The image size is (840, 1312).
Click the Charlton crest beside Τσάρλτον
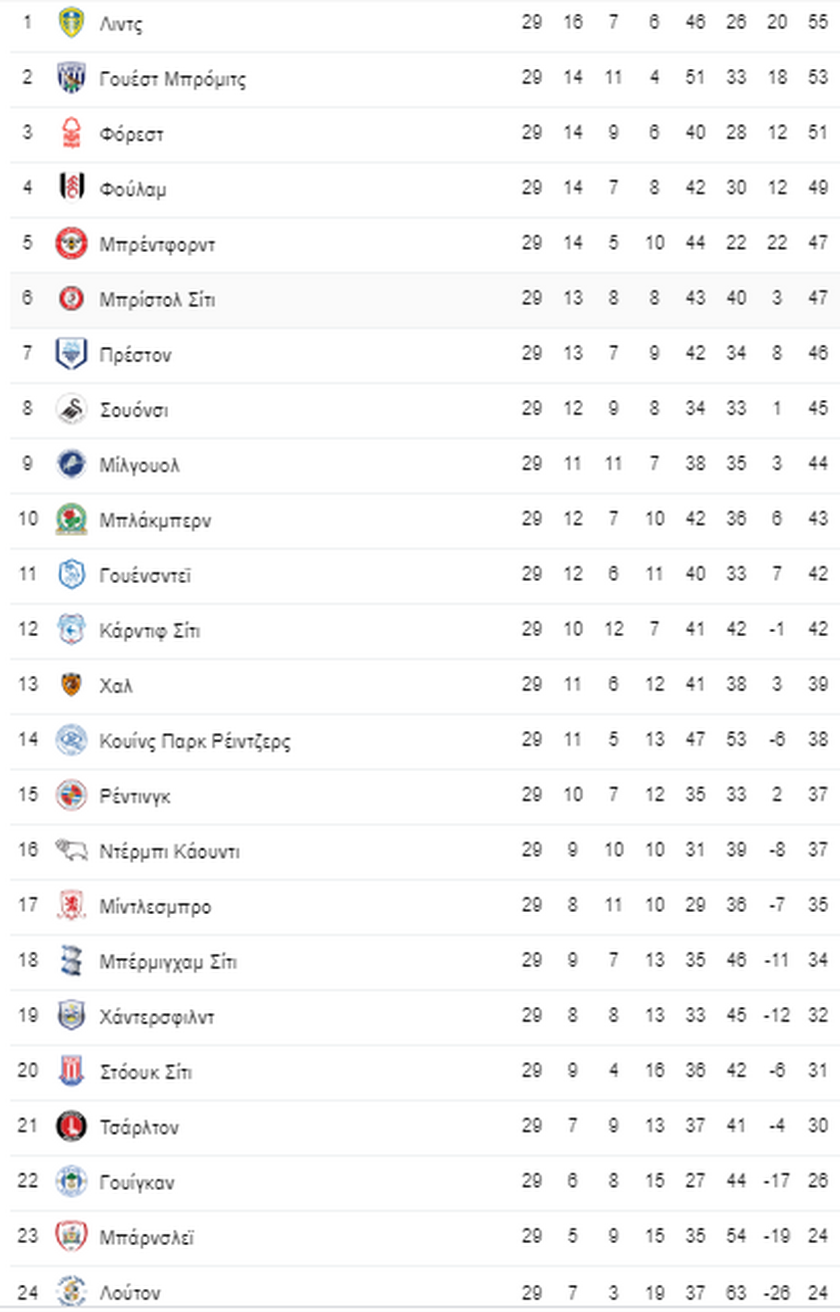tap(71, 1126)
